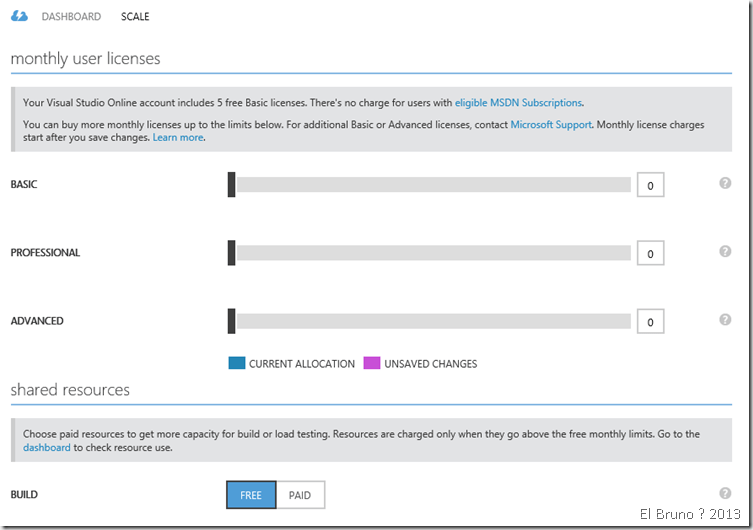Click the Basic license slider handle
Image resolution: width=753 pixels, height=530 pixels.
pyautogui.click(x=232, y=184)
